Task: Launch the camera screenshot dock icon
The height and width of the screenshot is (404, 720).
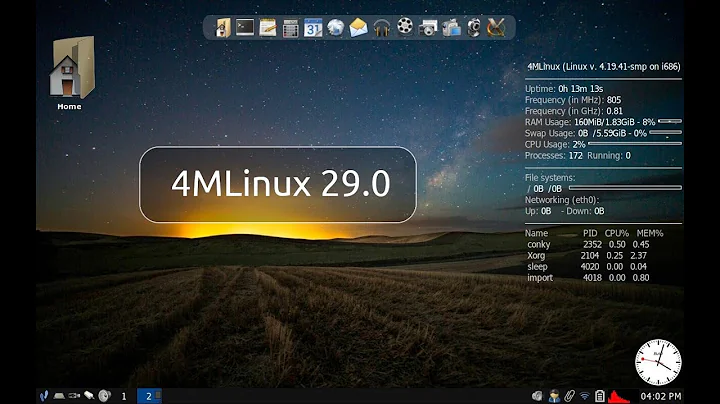Action: [x=428, y=28]
